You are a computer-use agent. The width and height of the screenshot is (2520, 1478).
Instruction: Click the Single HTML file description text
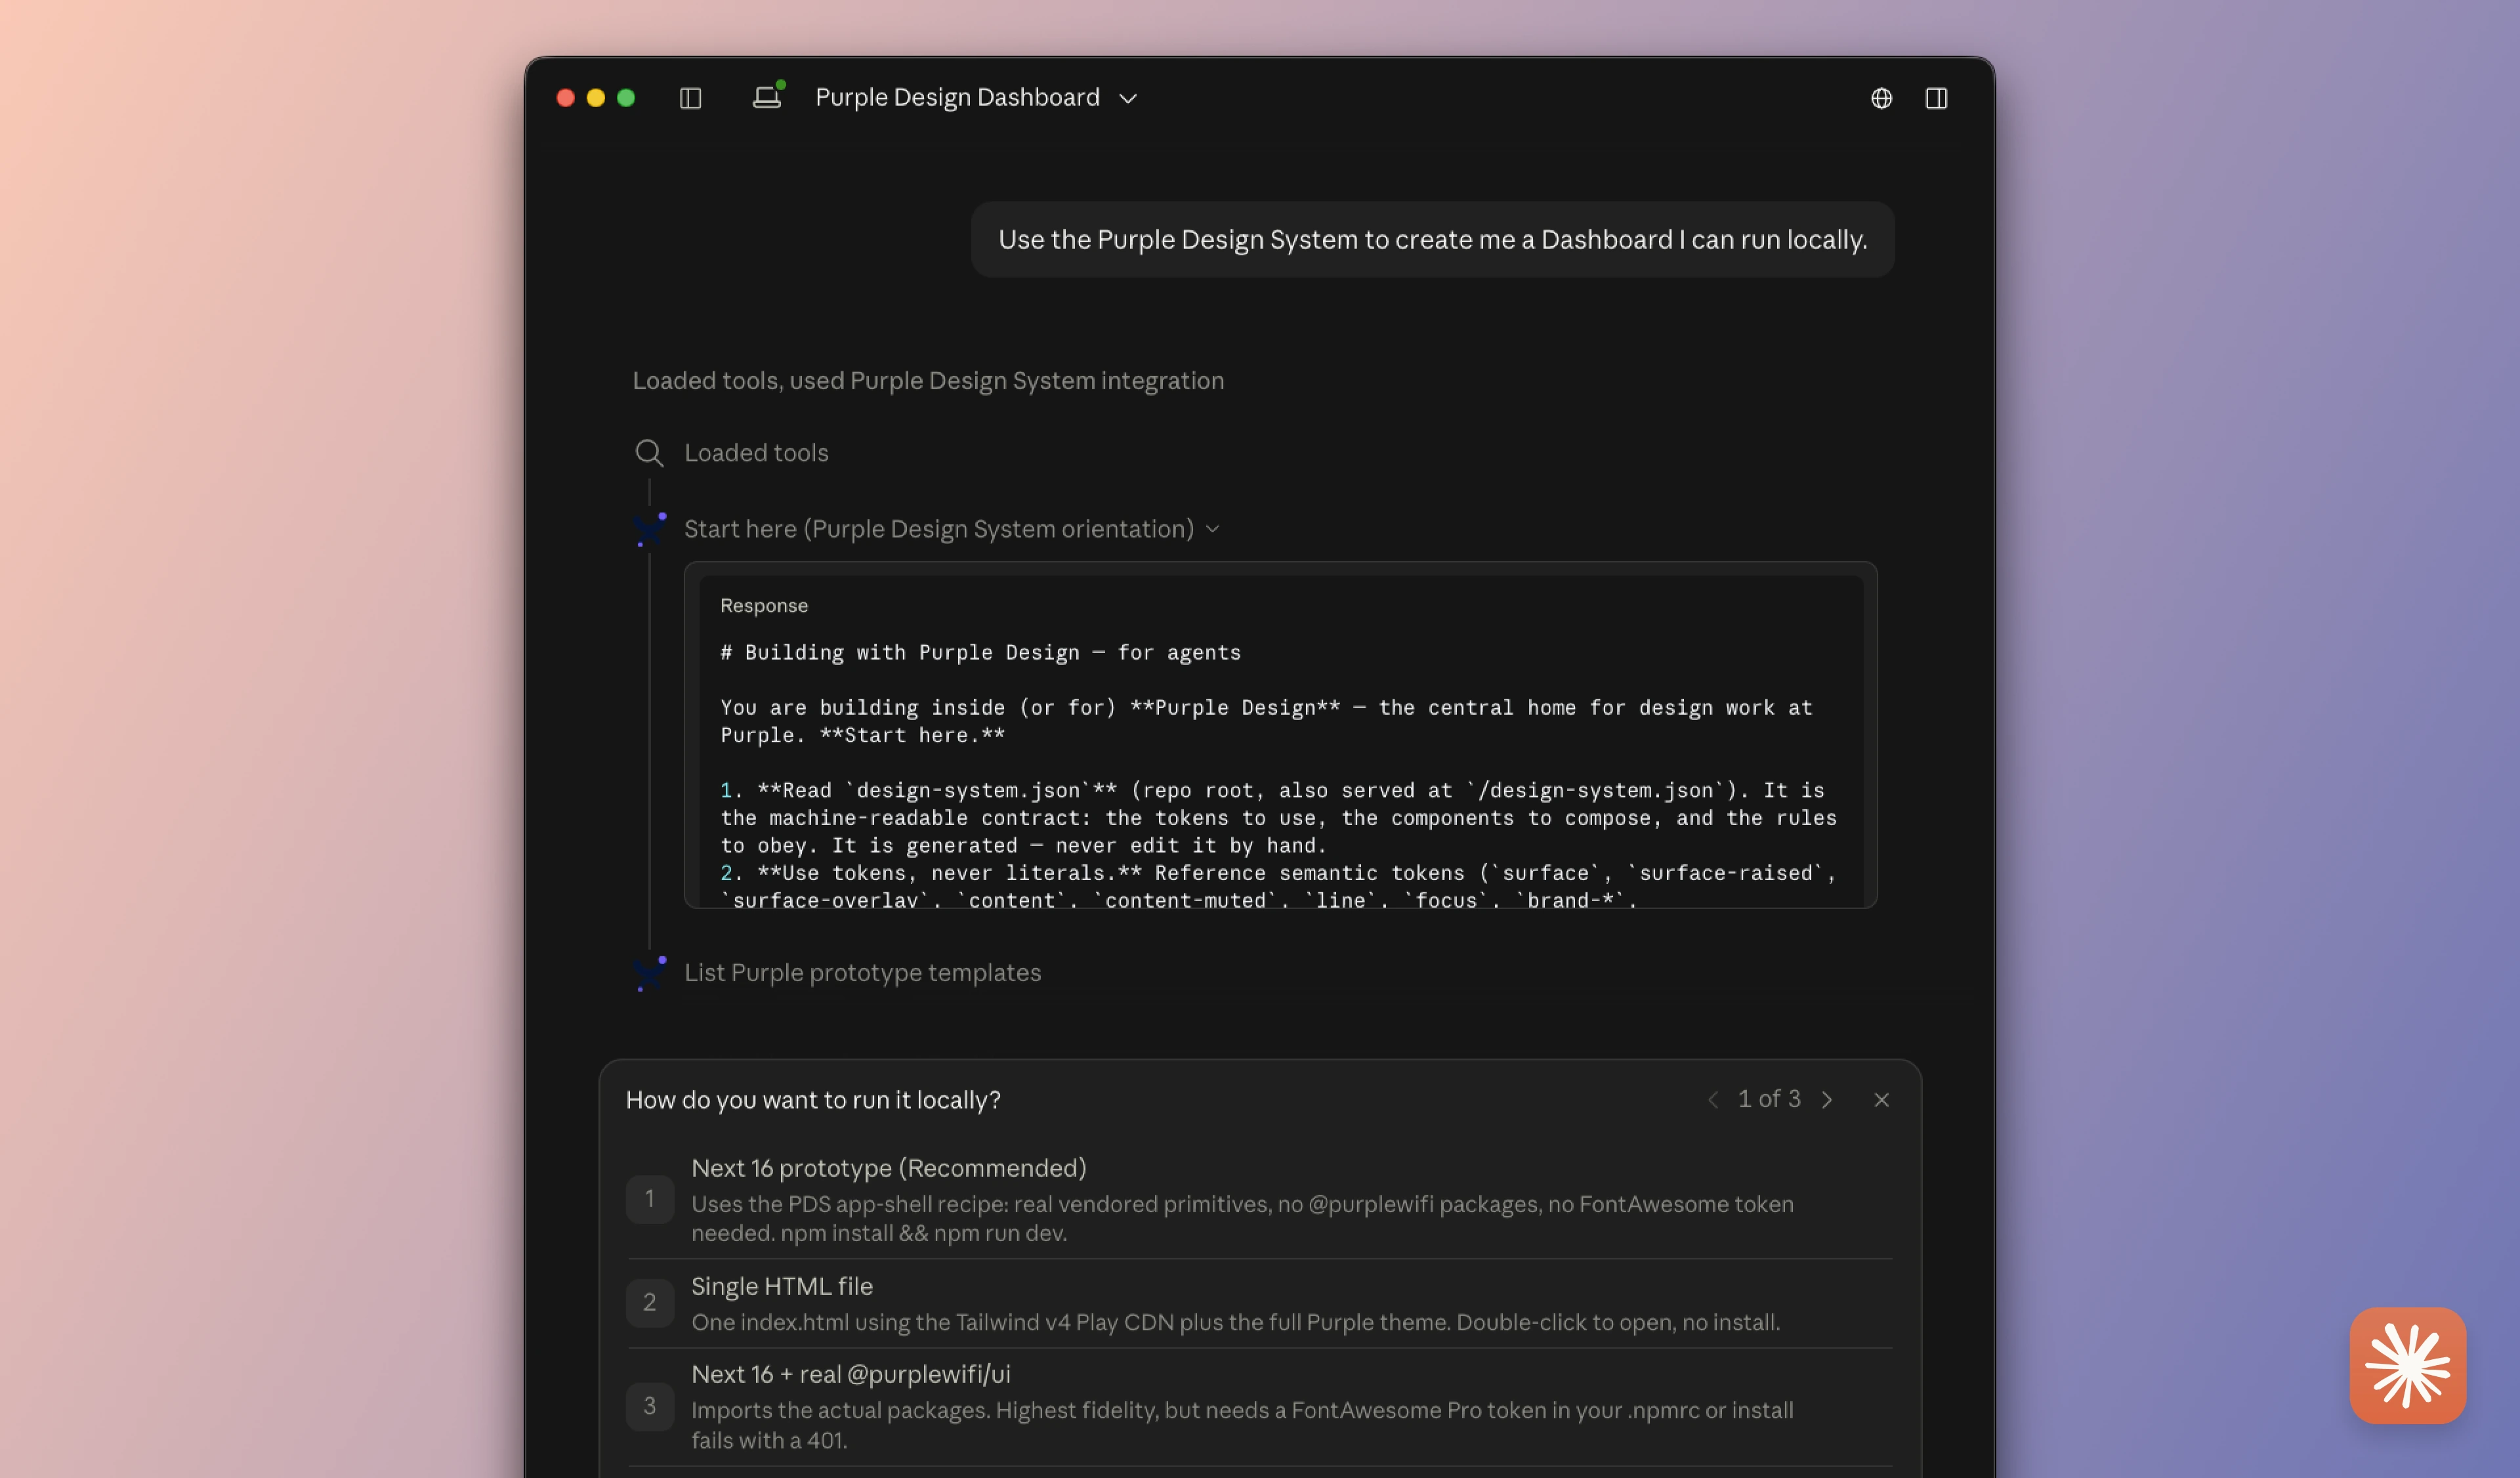[x=1235, y=1323]
